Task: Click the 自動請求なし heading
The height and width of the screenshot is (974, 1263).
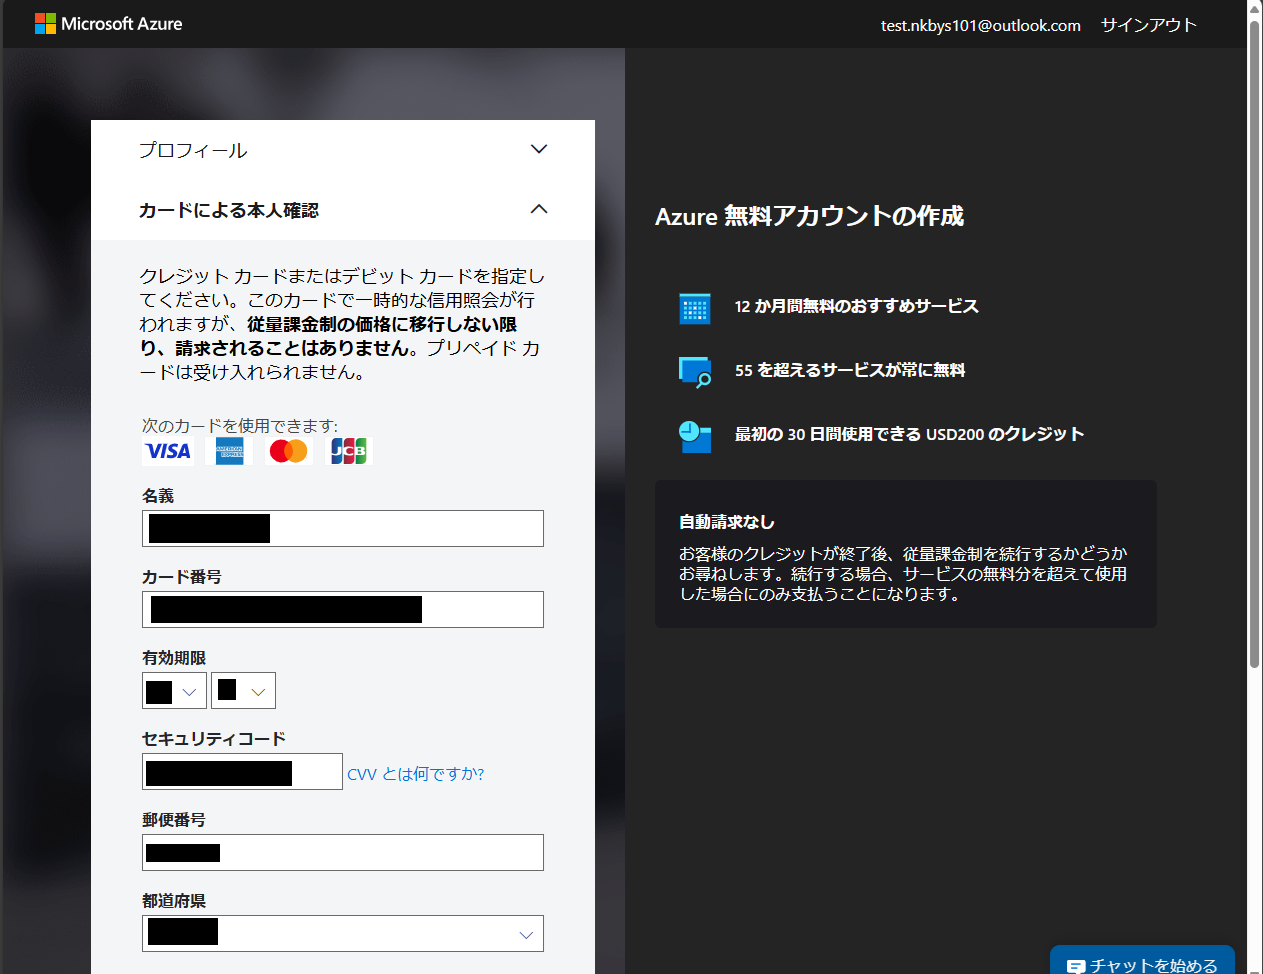Action: [727, 522]
